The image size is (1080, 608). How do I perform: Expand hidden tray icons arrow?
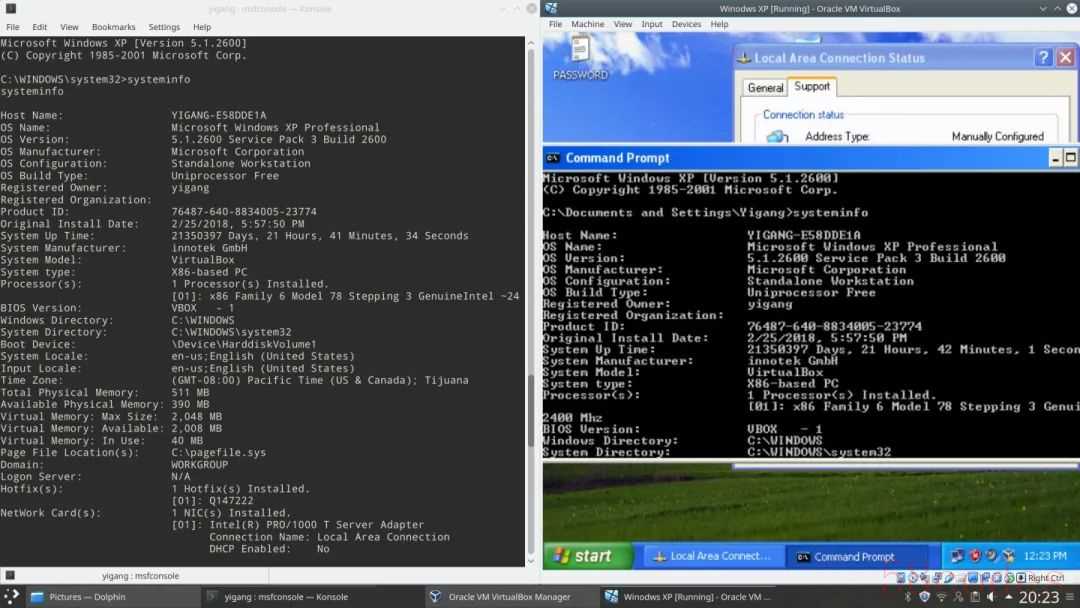coord(1008,597)
